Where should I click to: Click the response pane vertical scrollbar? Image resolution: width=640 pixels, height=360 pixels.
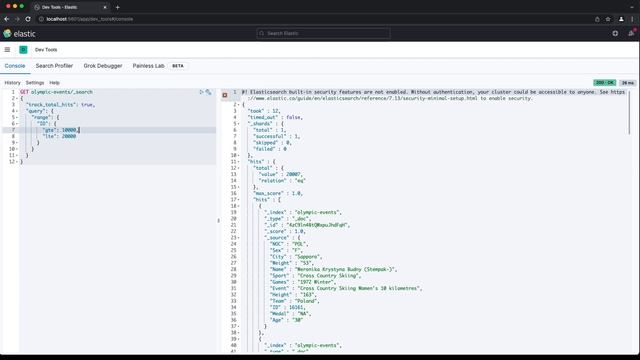pos(629,113)
